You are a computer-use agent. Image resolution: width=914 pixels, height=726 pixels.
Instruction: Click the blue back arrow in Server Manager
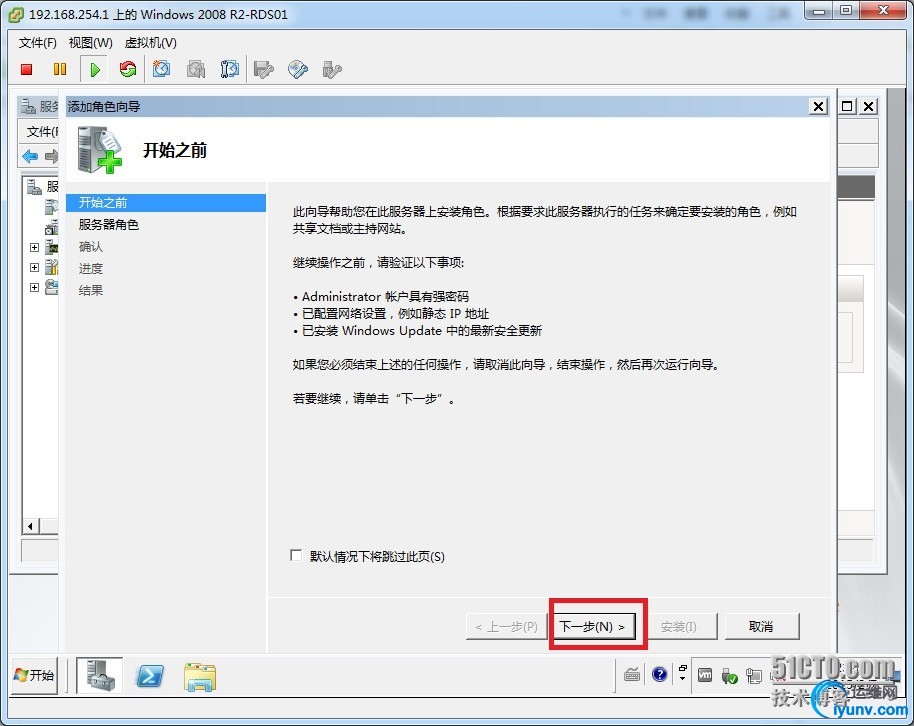30,156
